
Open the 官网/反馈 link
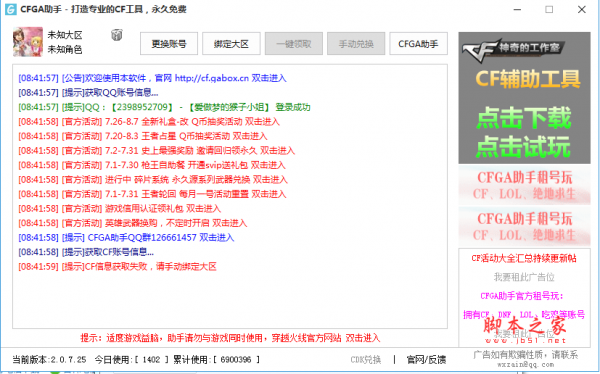pos(426,359)
